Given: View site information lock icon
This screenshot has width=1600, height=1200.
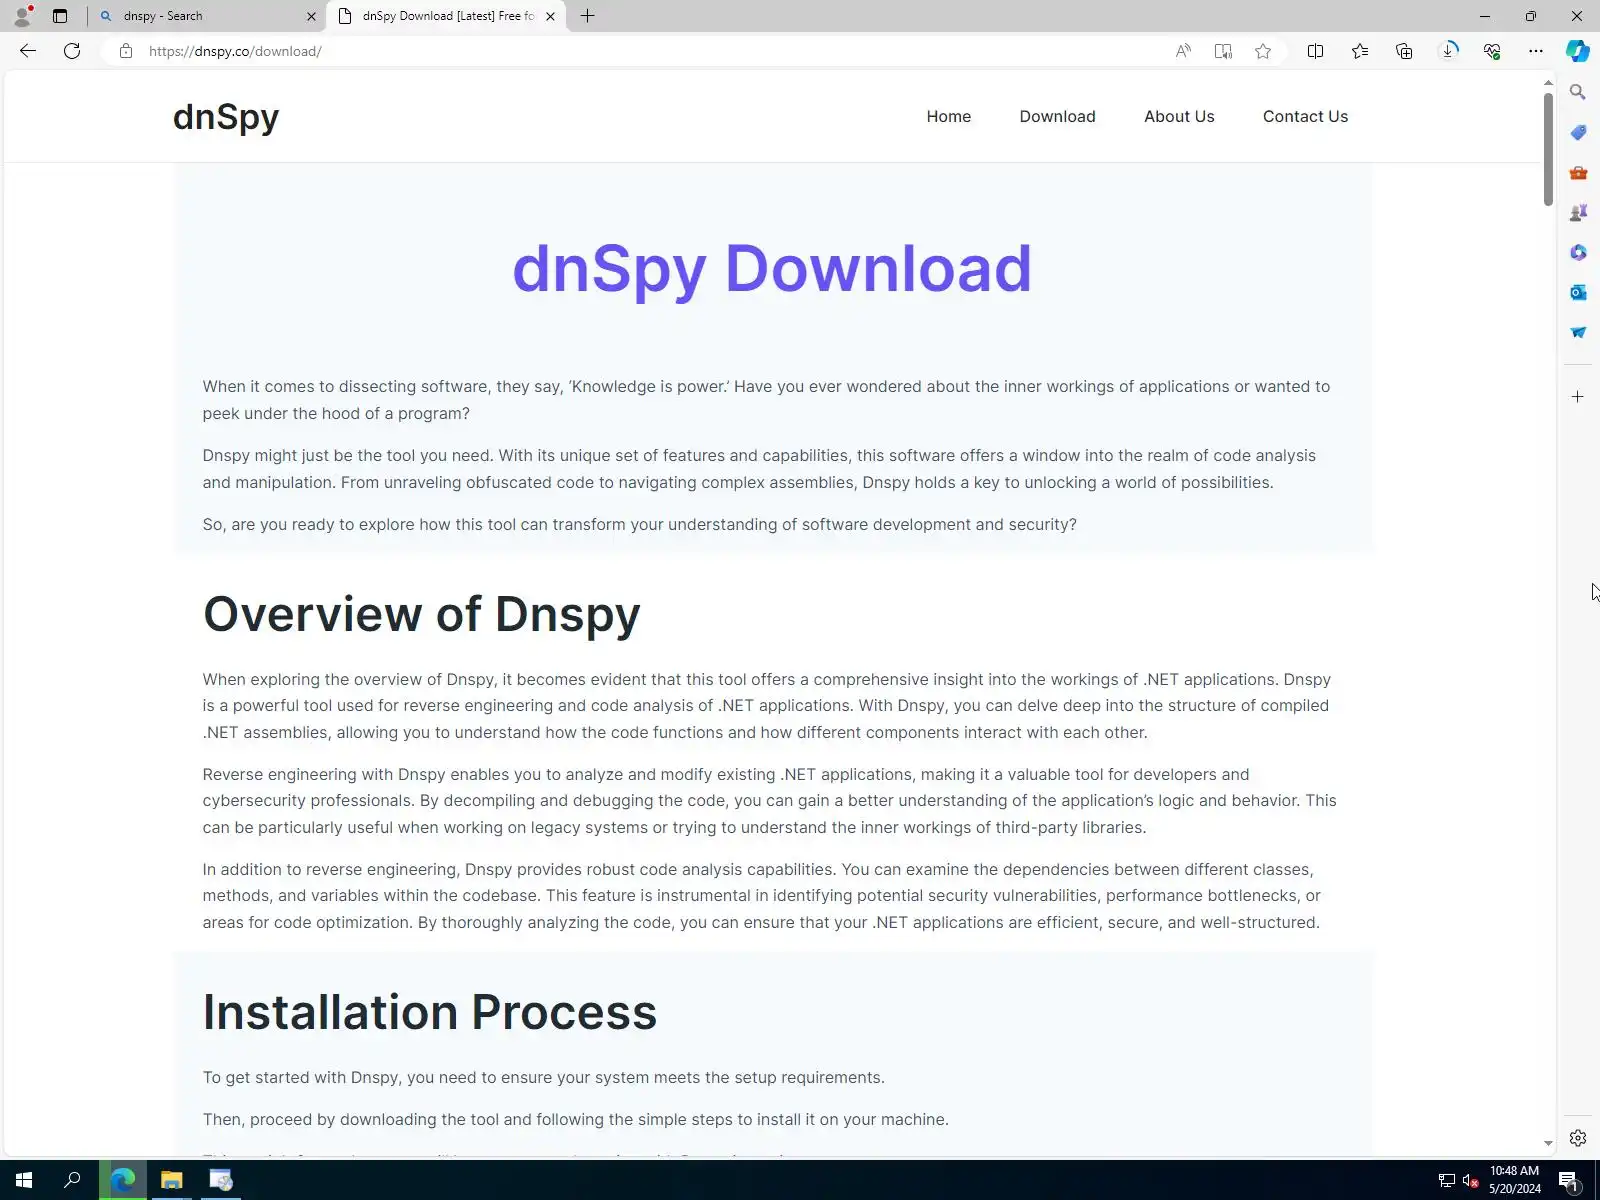Looking at the screenshot, I should point(126,51).
